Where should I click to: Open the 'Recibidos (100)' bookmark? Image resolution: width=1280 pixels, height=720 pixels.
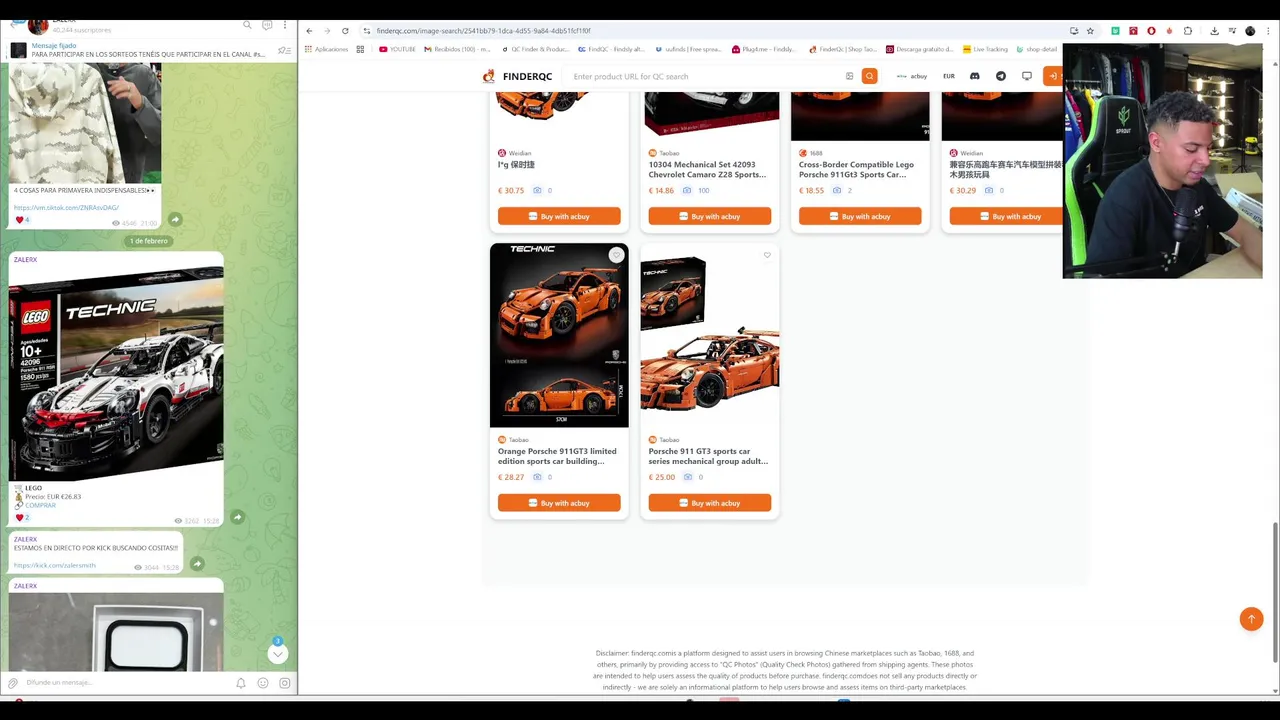tap(456, 49)
